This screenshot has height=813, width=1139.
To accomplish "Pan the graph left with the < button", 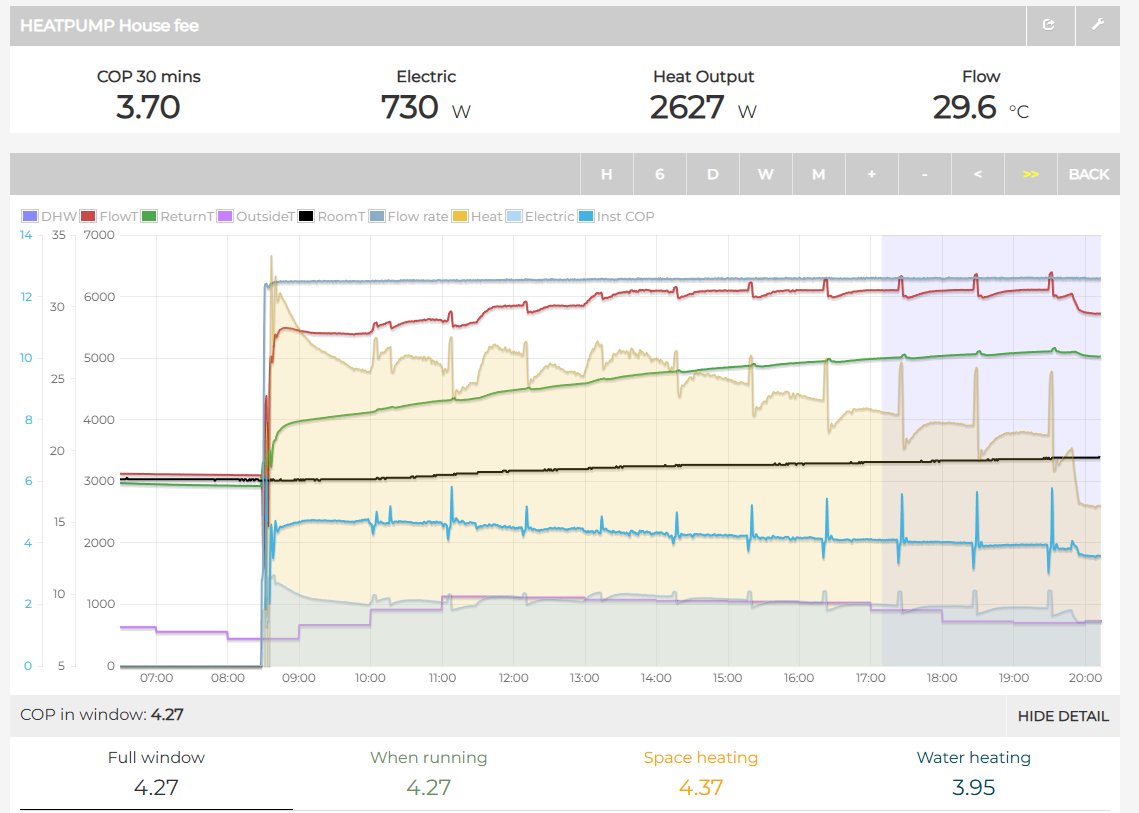I will (977, 174).
